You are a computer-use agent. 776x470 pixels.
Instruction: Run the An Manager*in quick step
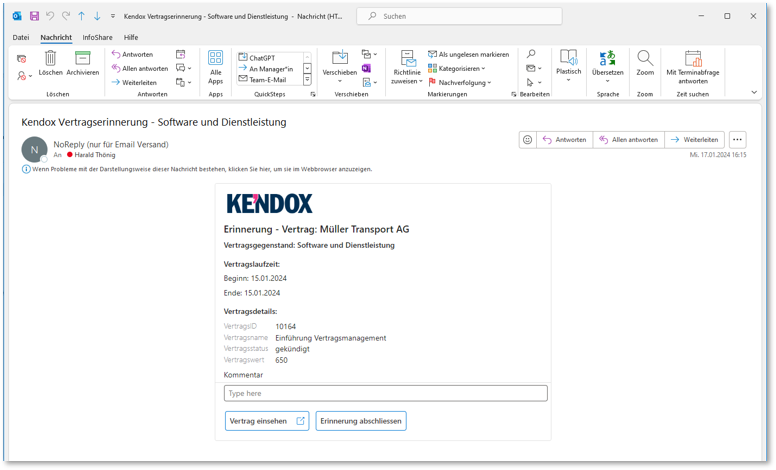(266, 68)
